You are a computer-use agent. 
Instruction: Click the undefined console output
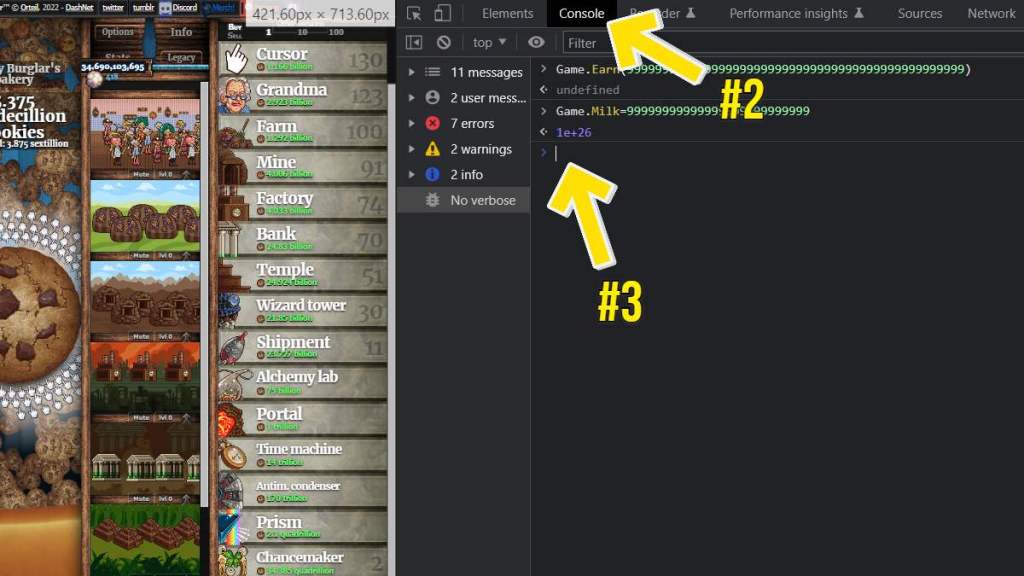tap(587, 89)
